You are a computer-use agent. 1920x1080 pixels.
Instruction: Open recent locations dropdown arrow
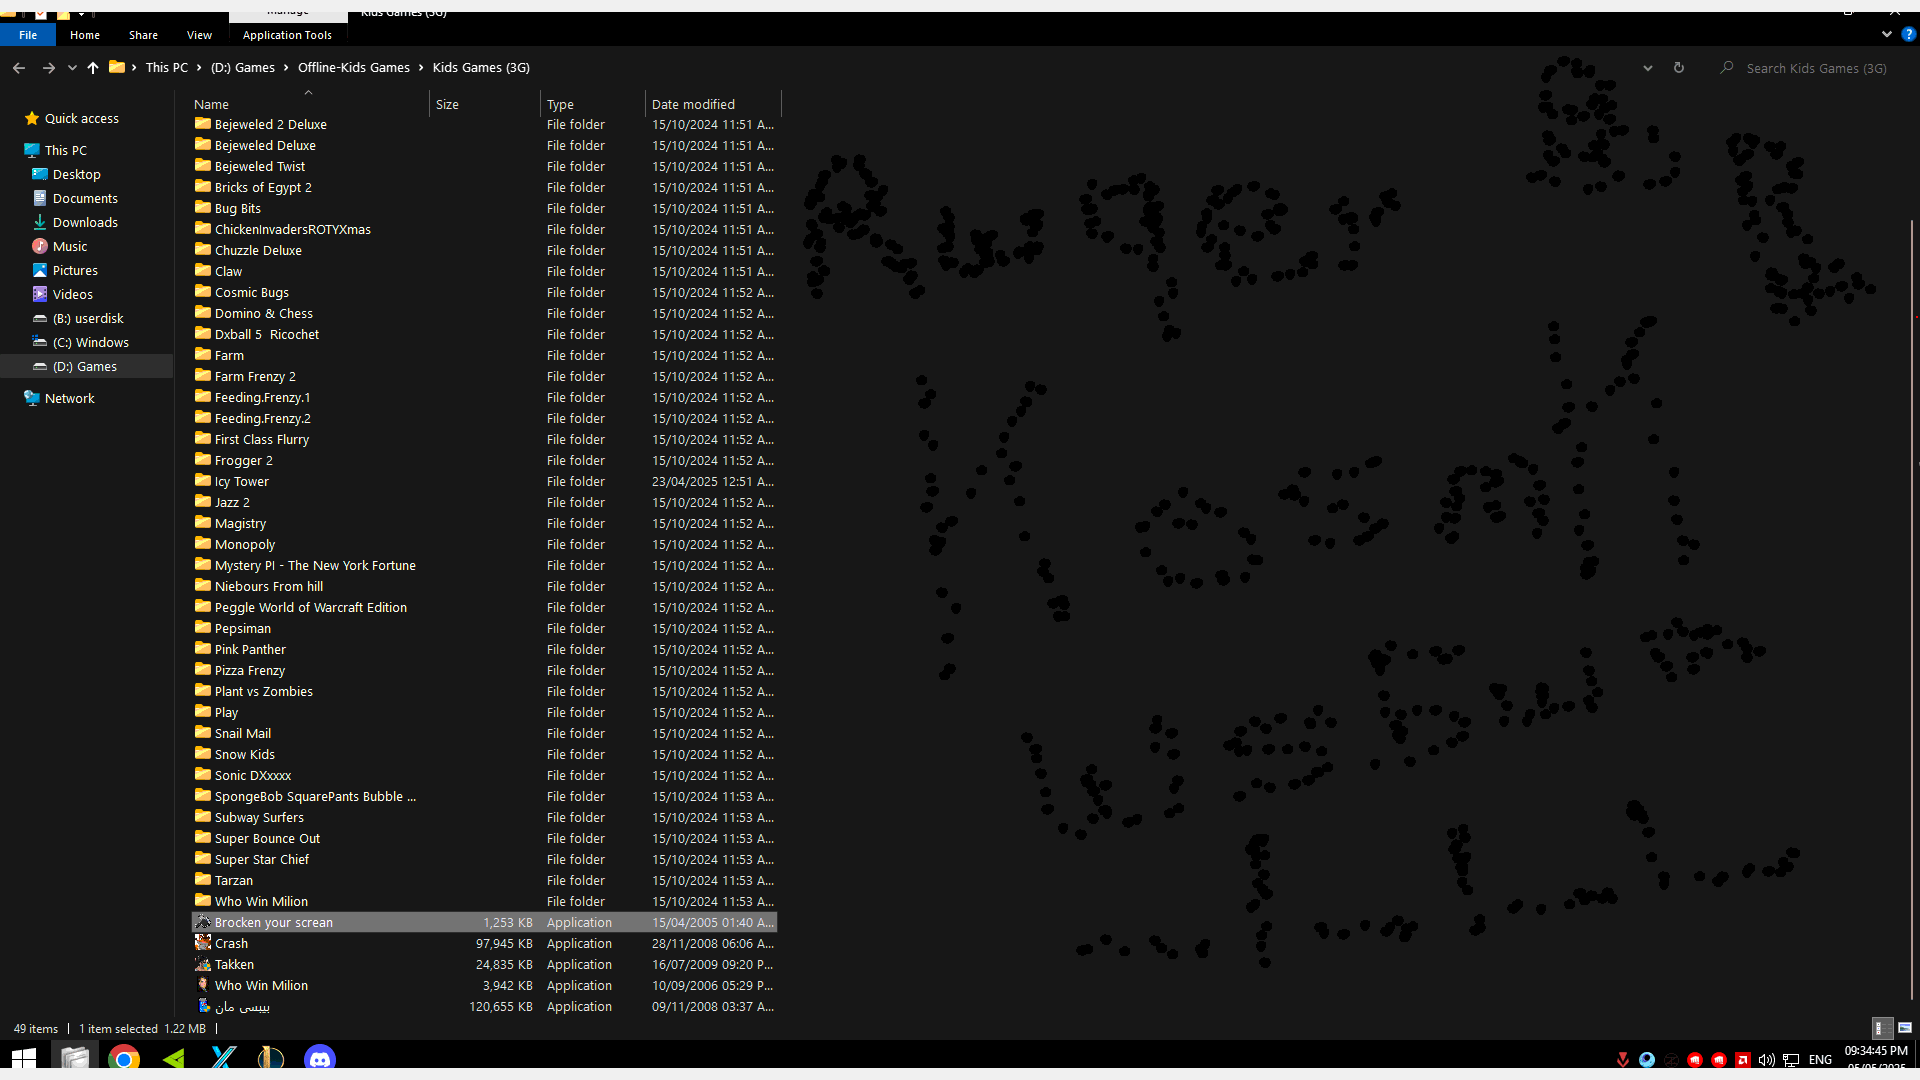pyautogui.click(x=72, y=68)
